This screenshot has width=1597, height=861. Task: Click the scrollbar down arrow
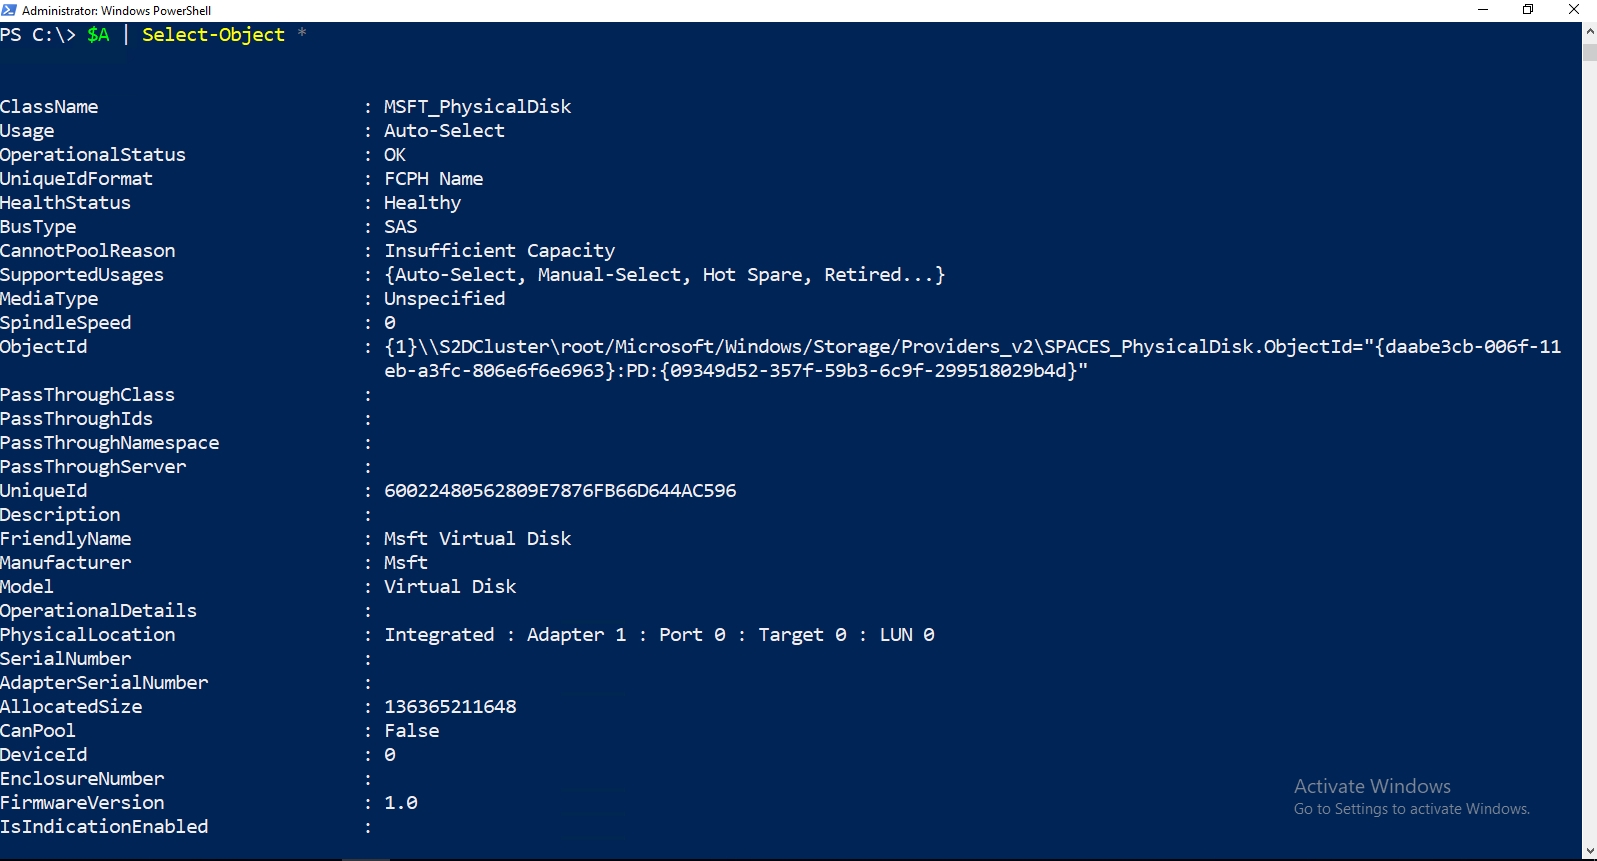pos(1589,851)
